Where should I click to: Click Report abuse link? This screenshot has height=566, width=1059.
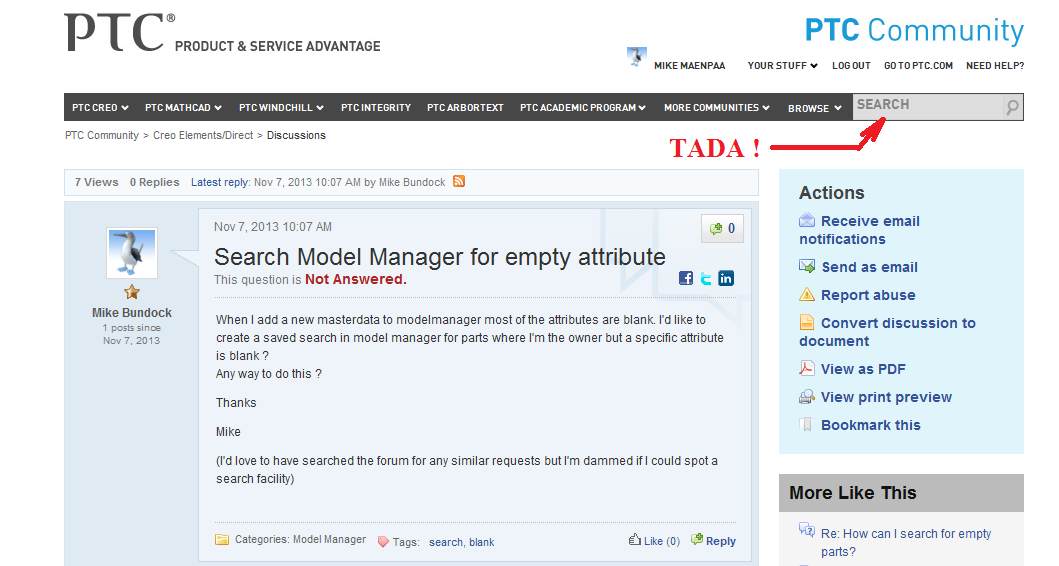pos(868,295)
